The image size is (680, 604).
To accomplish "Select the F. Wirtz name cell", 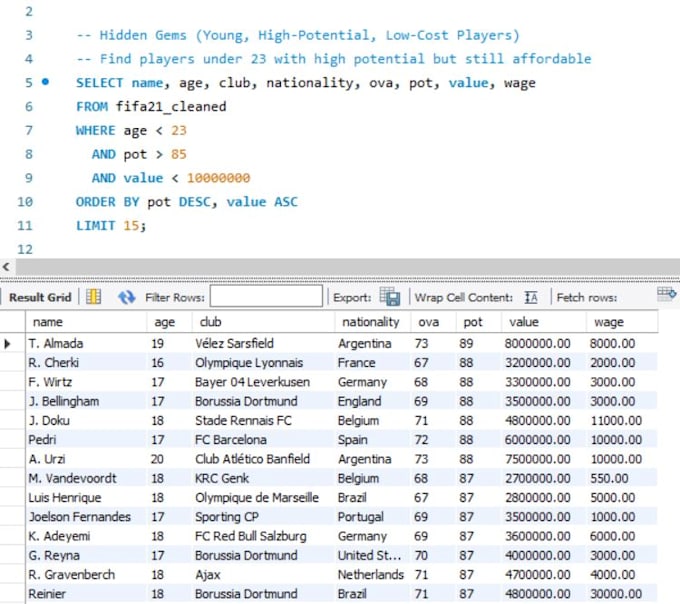I will coord(86,382).
